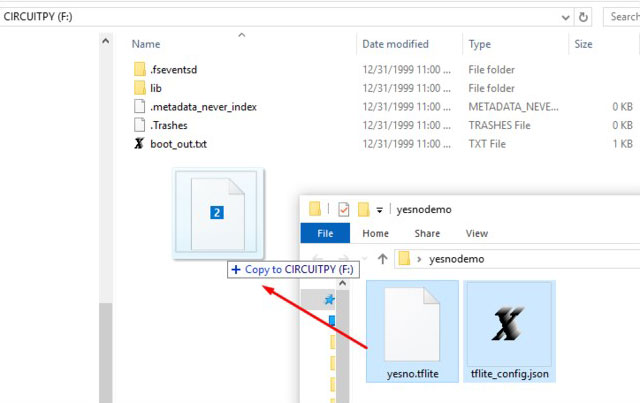Open the Share ribbon tab
Screen dimensions: 640x403
(427, 233)
